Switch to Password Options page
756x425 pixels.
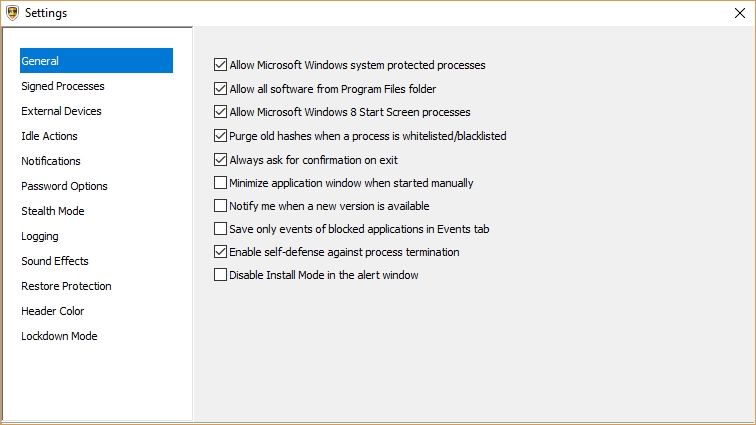[x=64, y=186]
